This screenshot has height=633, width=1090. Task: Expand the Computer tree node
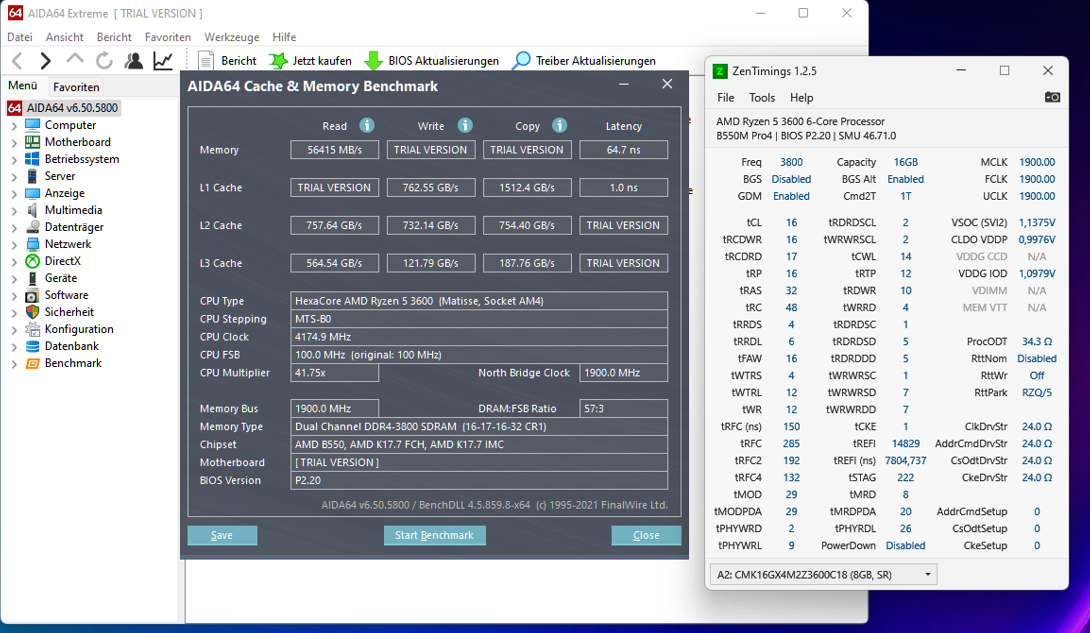pos(14,126)
